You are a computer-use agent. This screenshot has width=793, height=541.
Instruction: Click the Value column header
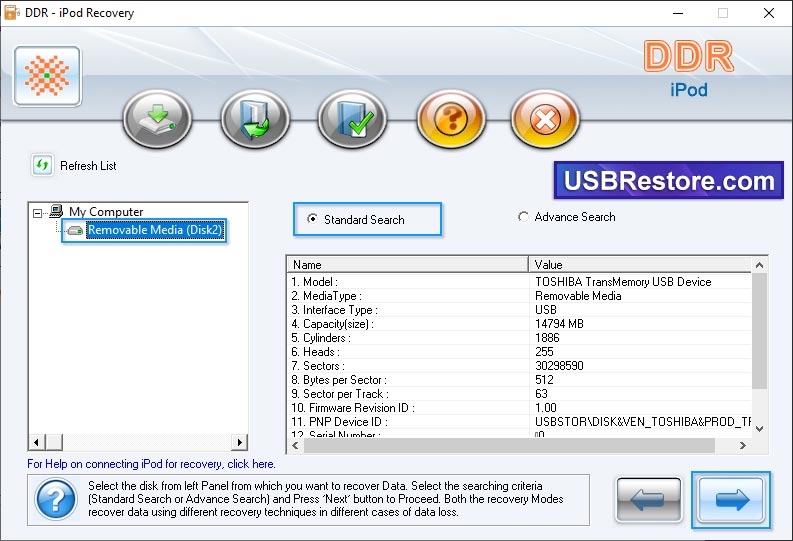[x=640, y=265]
